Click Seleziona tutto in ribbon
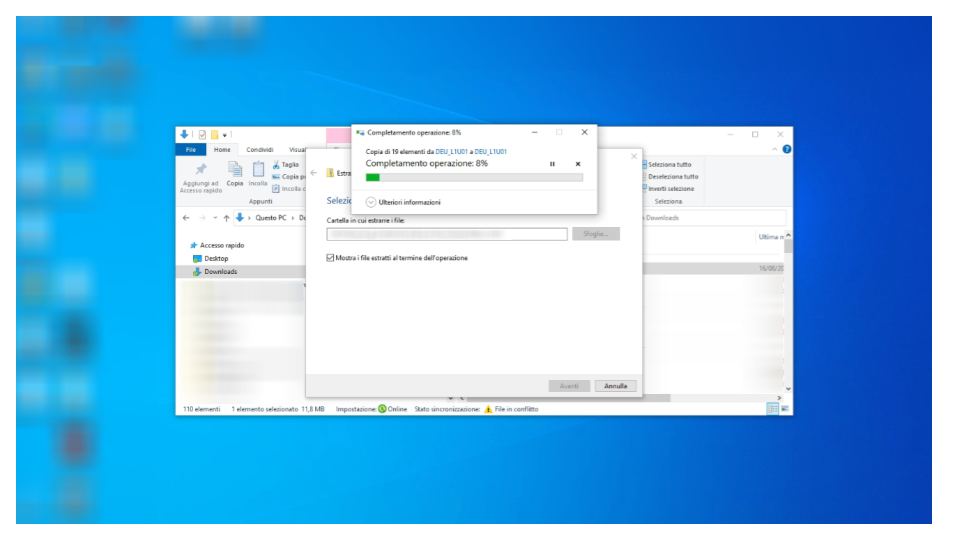Image resolution: width=960 pixels, height=540 pixels. [x=667, y=165]
